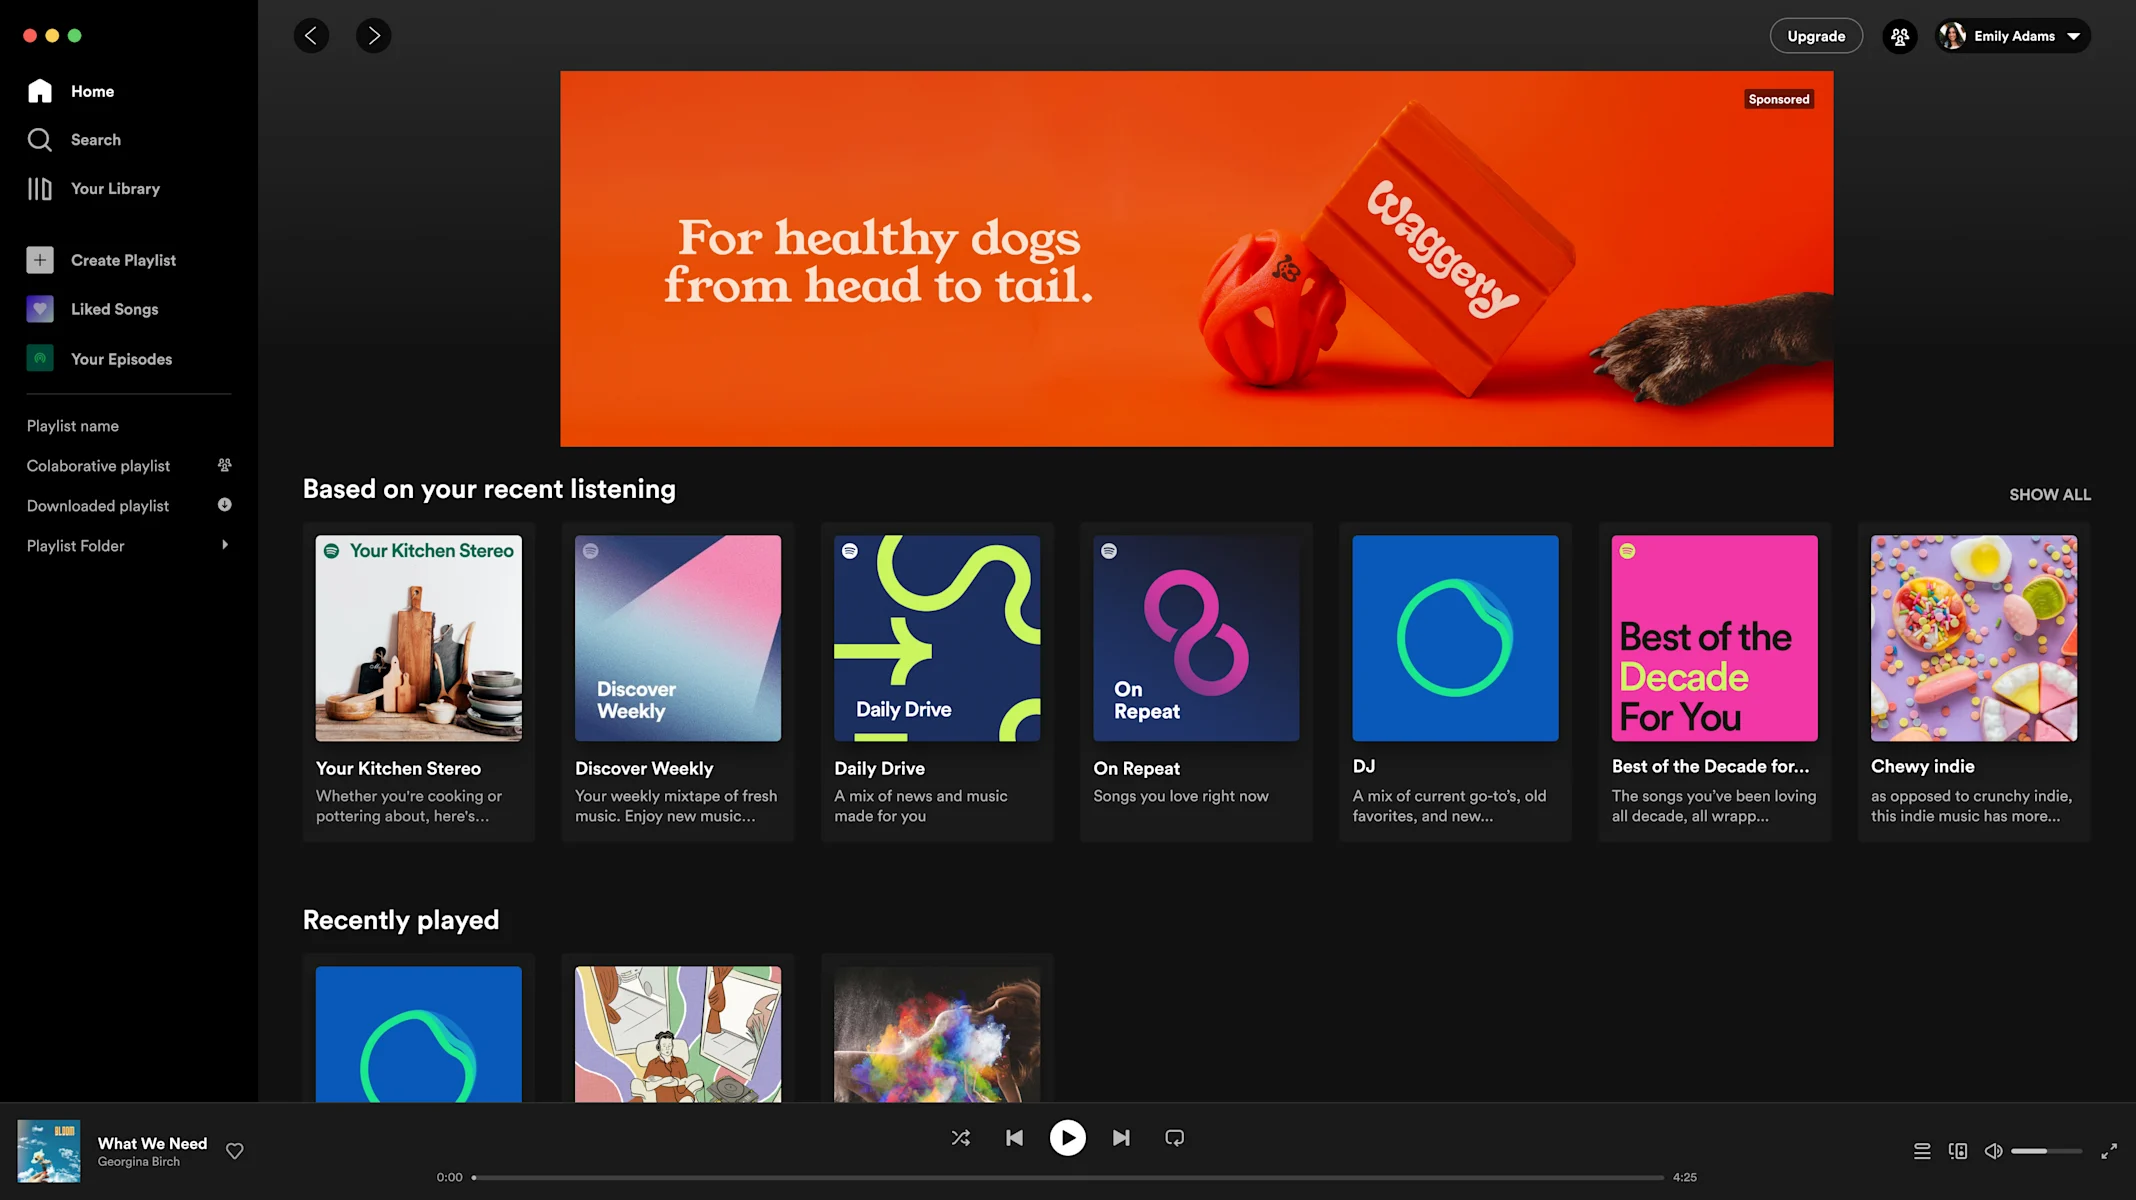The height and width of the screenshot is (1200, 2136).
Task: Go to the previous track
Action: [x=1014, y=1138]
